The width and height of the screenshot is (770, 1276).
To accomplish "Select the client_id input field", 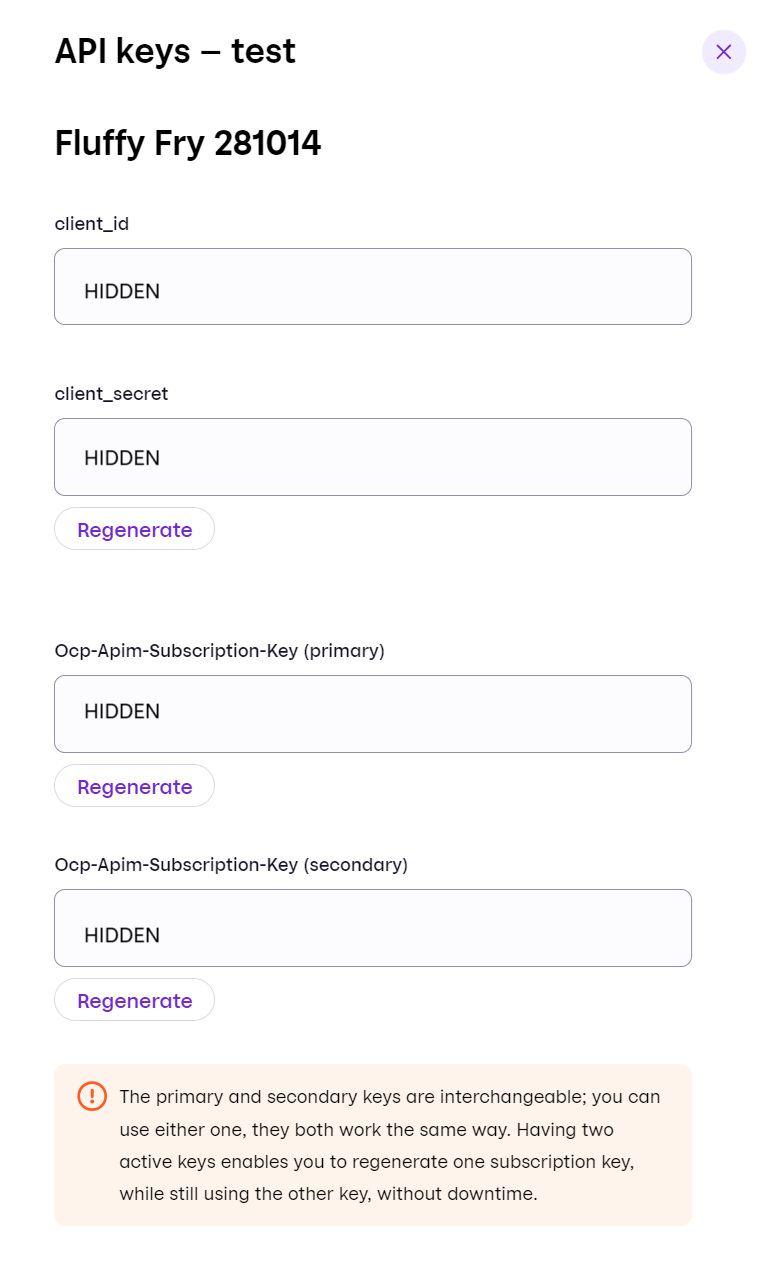I will coord(372,286).
